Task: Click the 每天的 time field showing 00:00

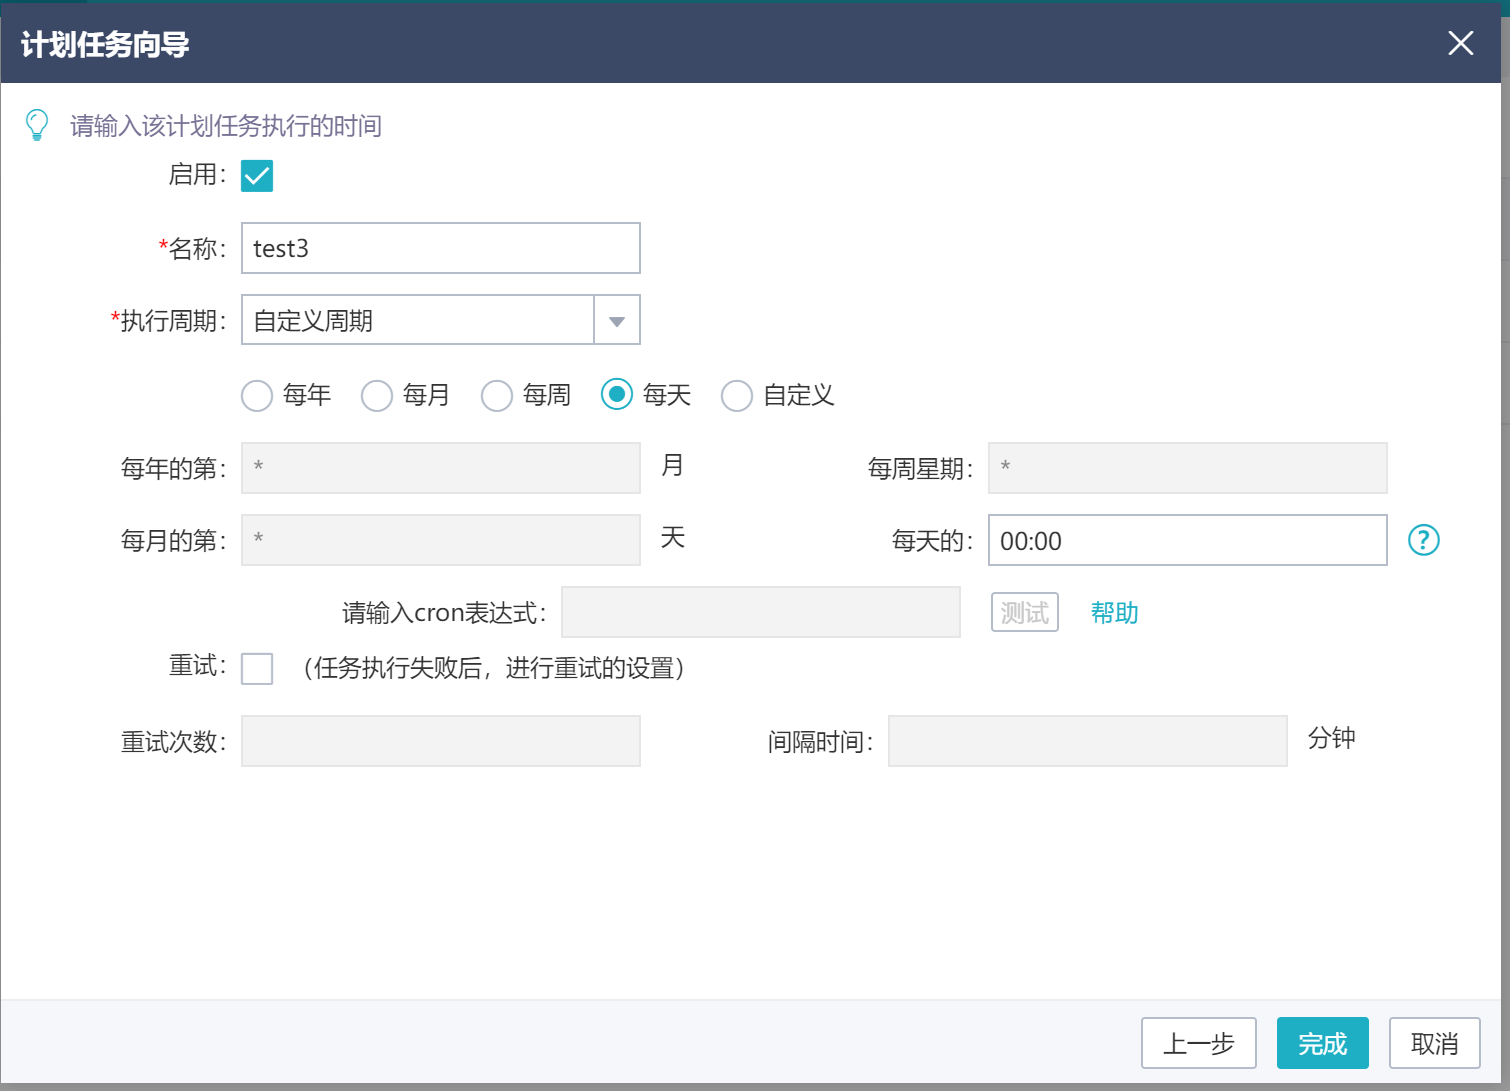Action: 1188,540
